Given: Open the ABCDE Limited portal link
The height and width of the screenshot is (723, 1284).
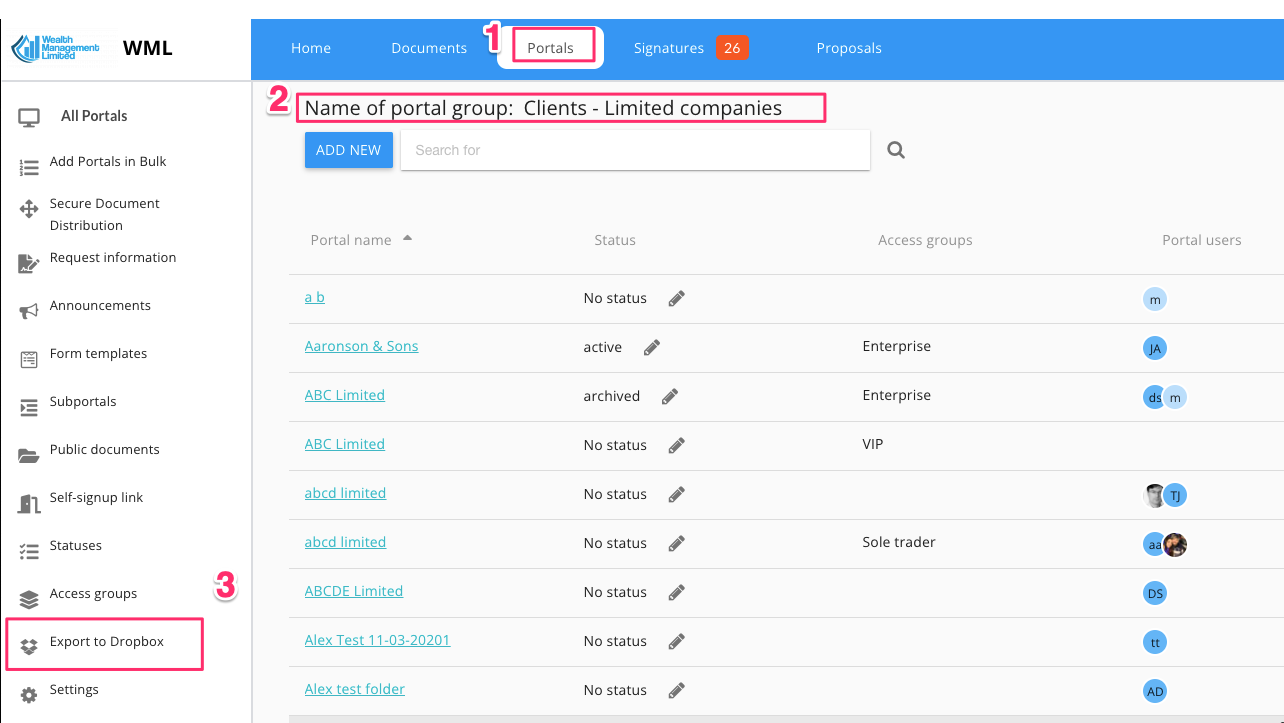Looking at the screenshot, I should (353, 591).
